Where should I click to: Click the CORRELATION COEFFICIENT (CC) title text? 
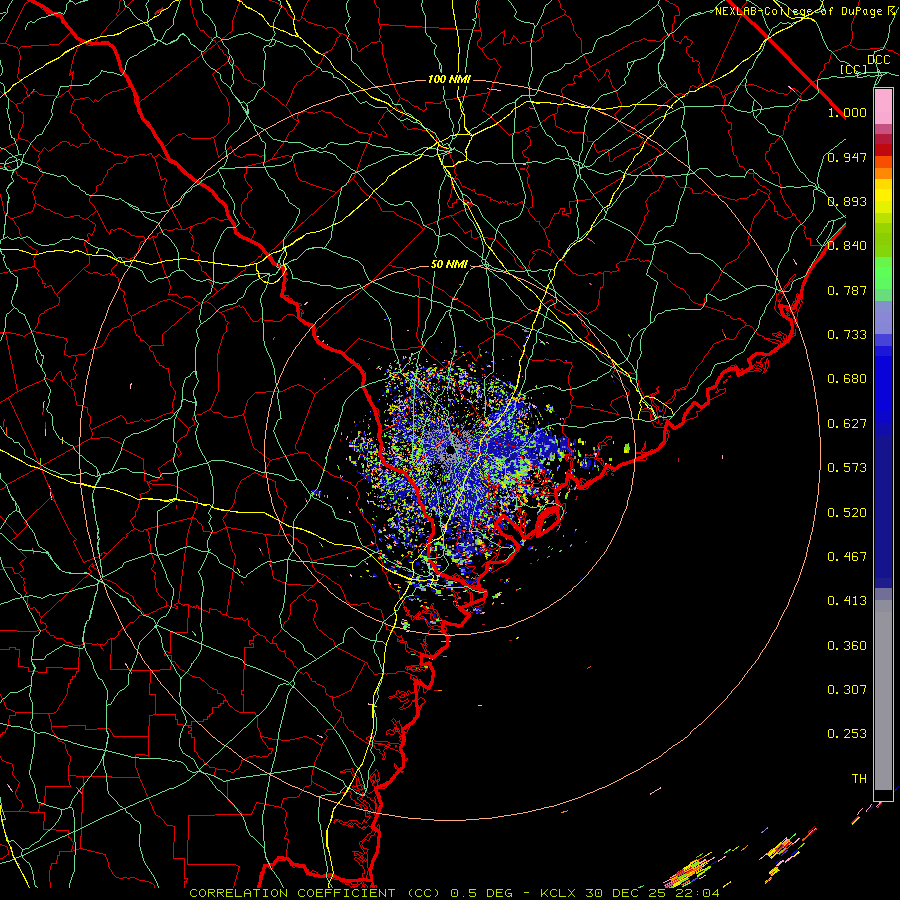[x=315, y=893]
